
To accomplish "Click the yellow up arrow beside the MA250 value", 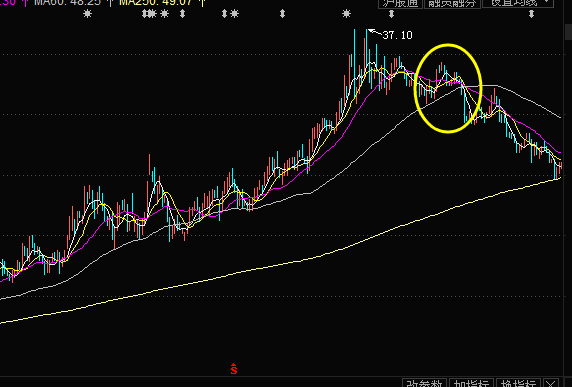I will coord(203,3).
